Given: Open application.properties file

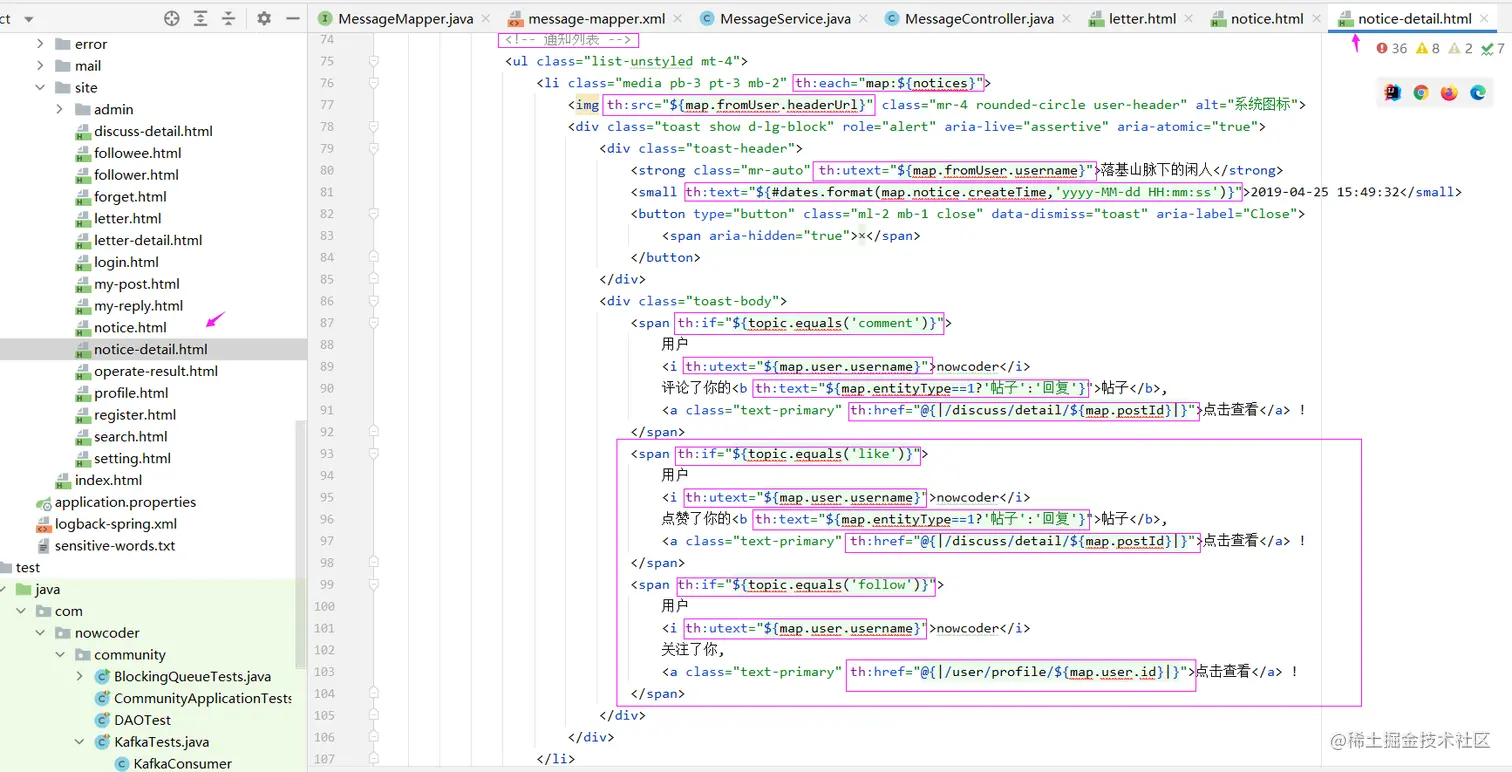Looking at the screenshot, I should pyautogui.click(x=125, y=502).
